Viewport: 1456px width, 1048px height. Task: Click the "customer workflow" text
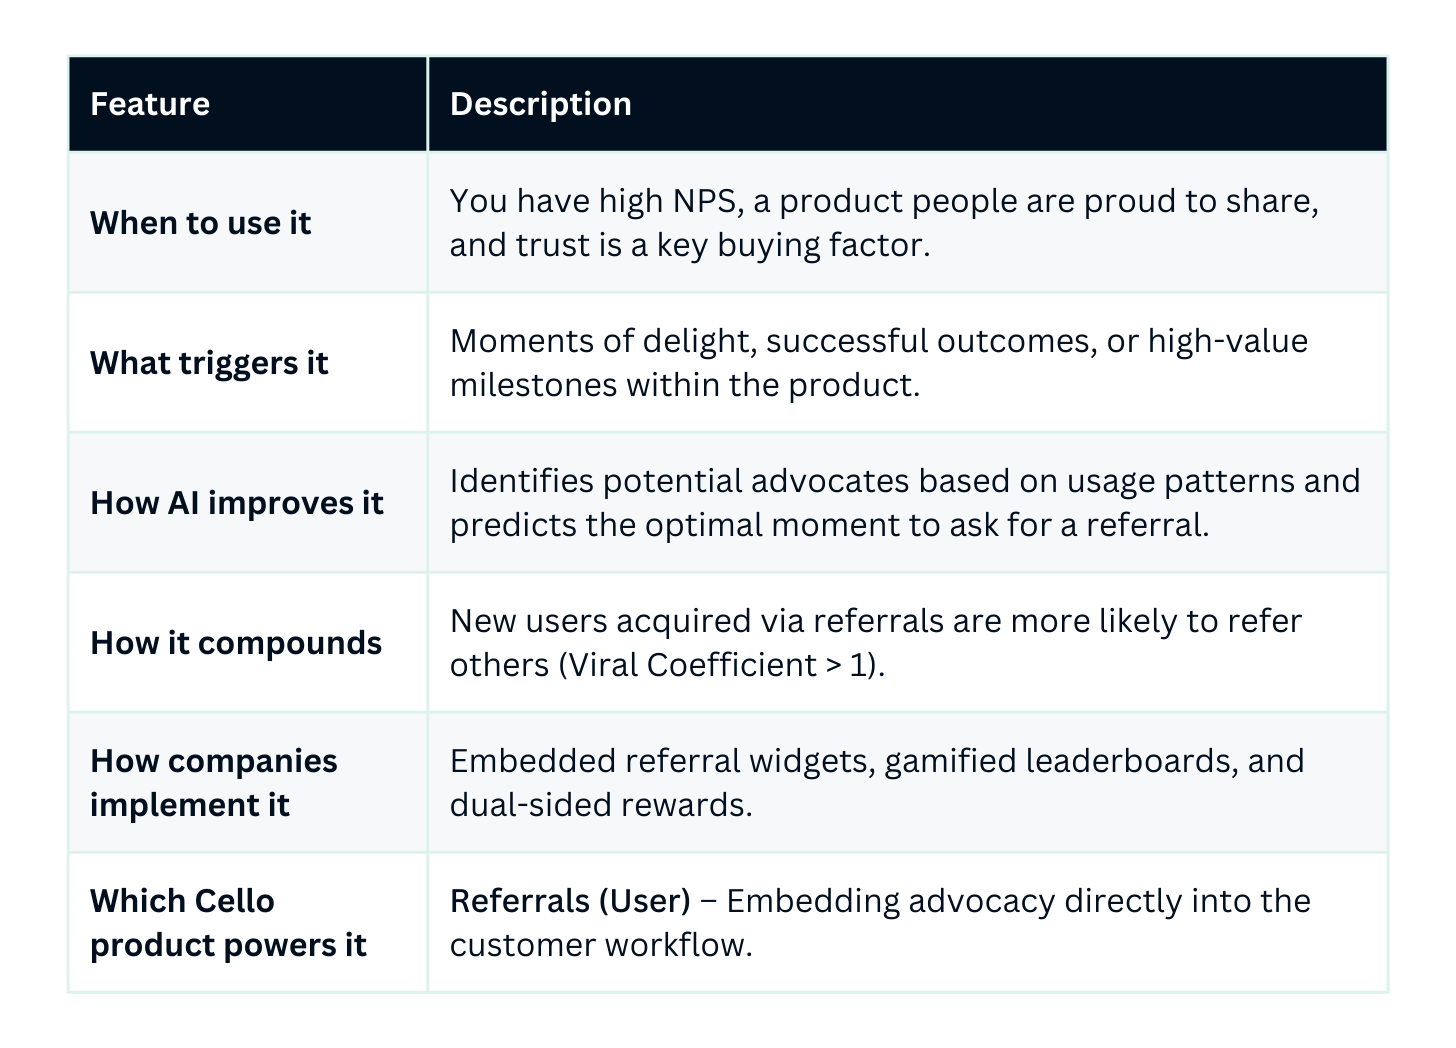(600, 945)
